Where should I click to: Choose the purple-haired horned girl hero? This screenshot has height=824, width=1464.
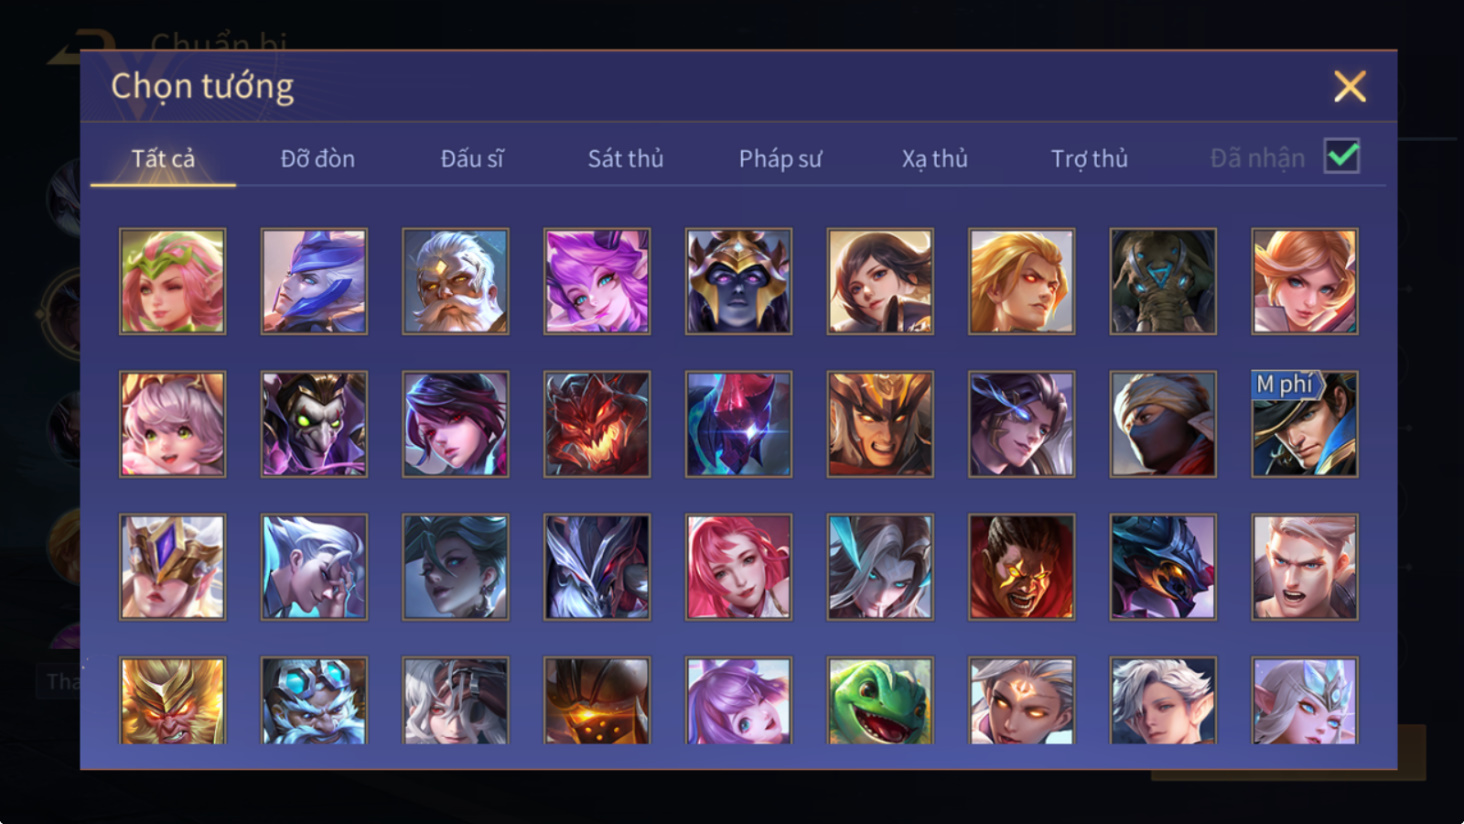click(x=597, y=281)
